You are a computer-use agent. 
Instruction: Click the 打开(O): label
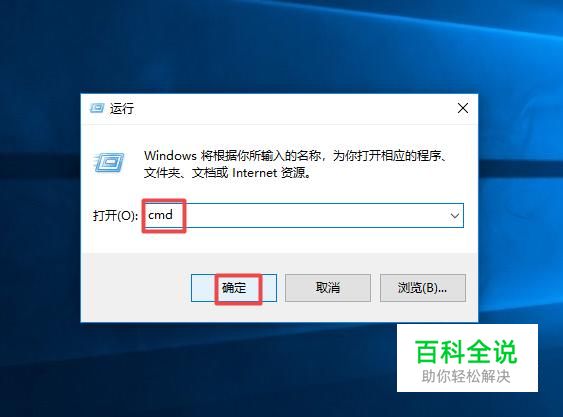click(x=115, y=216)
